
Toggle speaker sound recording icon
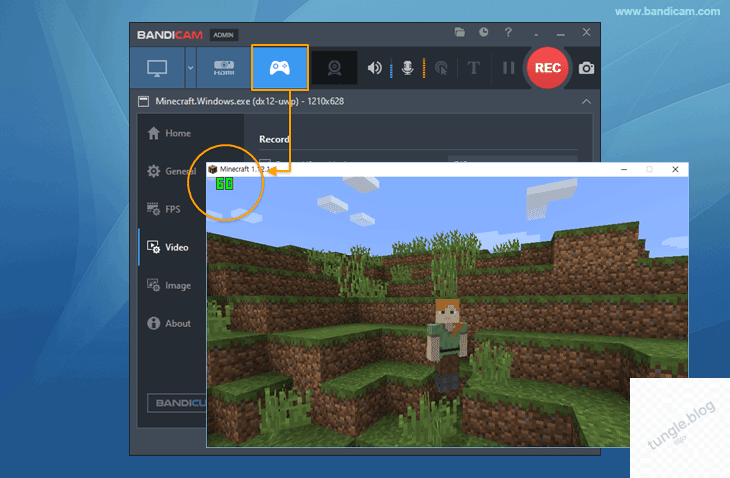[374, 68]
